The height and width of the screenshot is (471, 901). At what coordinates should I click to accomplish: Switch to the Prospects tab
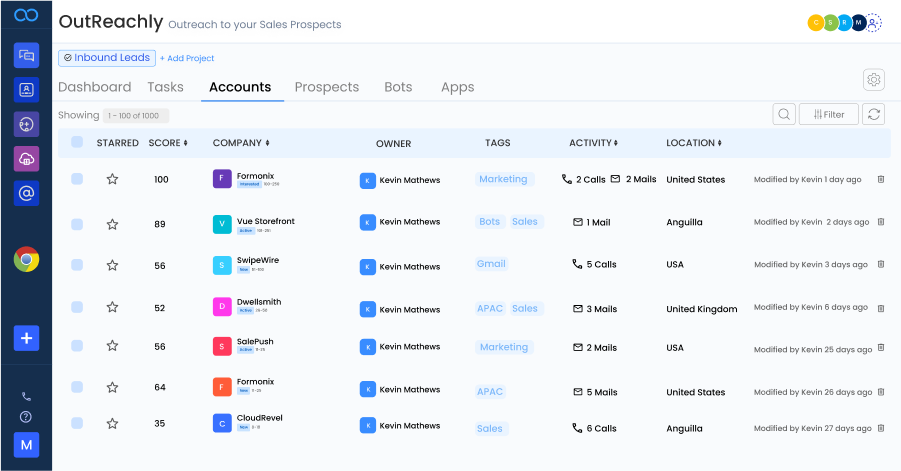[326, 87]
